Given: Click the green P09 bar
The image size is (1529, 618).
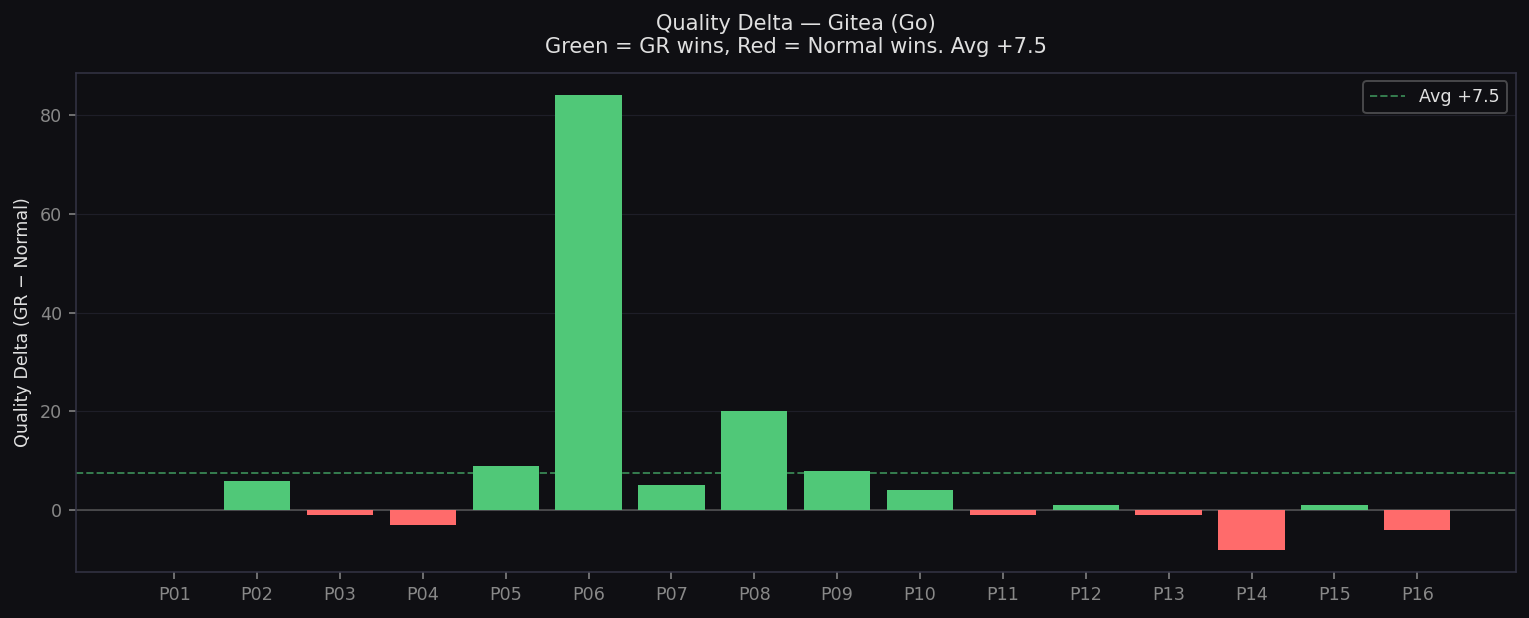Looking at the screenshot, I should tap(837, 490).
